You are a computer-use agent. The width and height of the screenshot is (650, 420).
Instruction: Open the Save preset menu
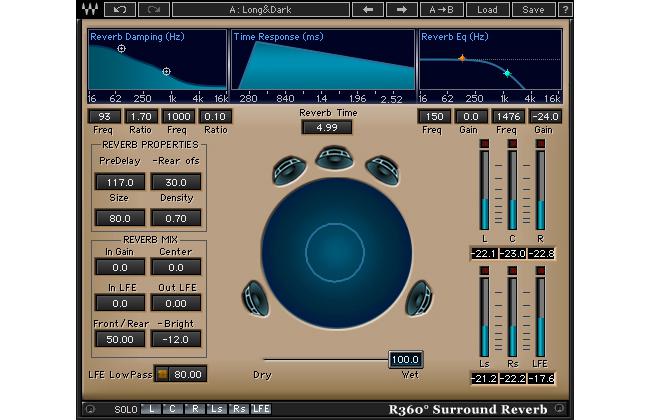[533, 10]
